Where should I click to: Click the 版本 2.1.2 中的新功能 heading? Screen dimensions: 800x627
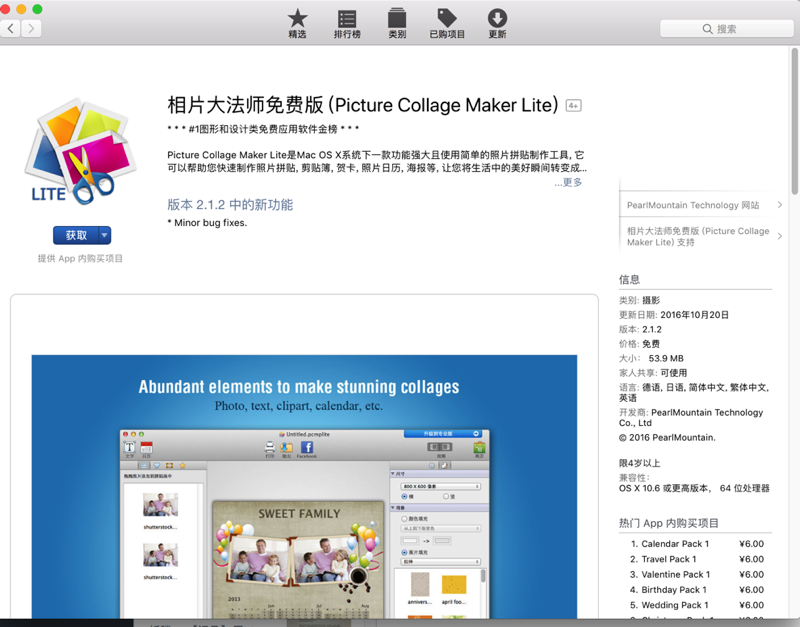(230, 205)
